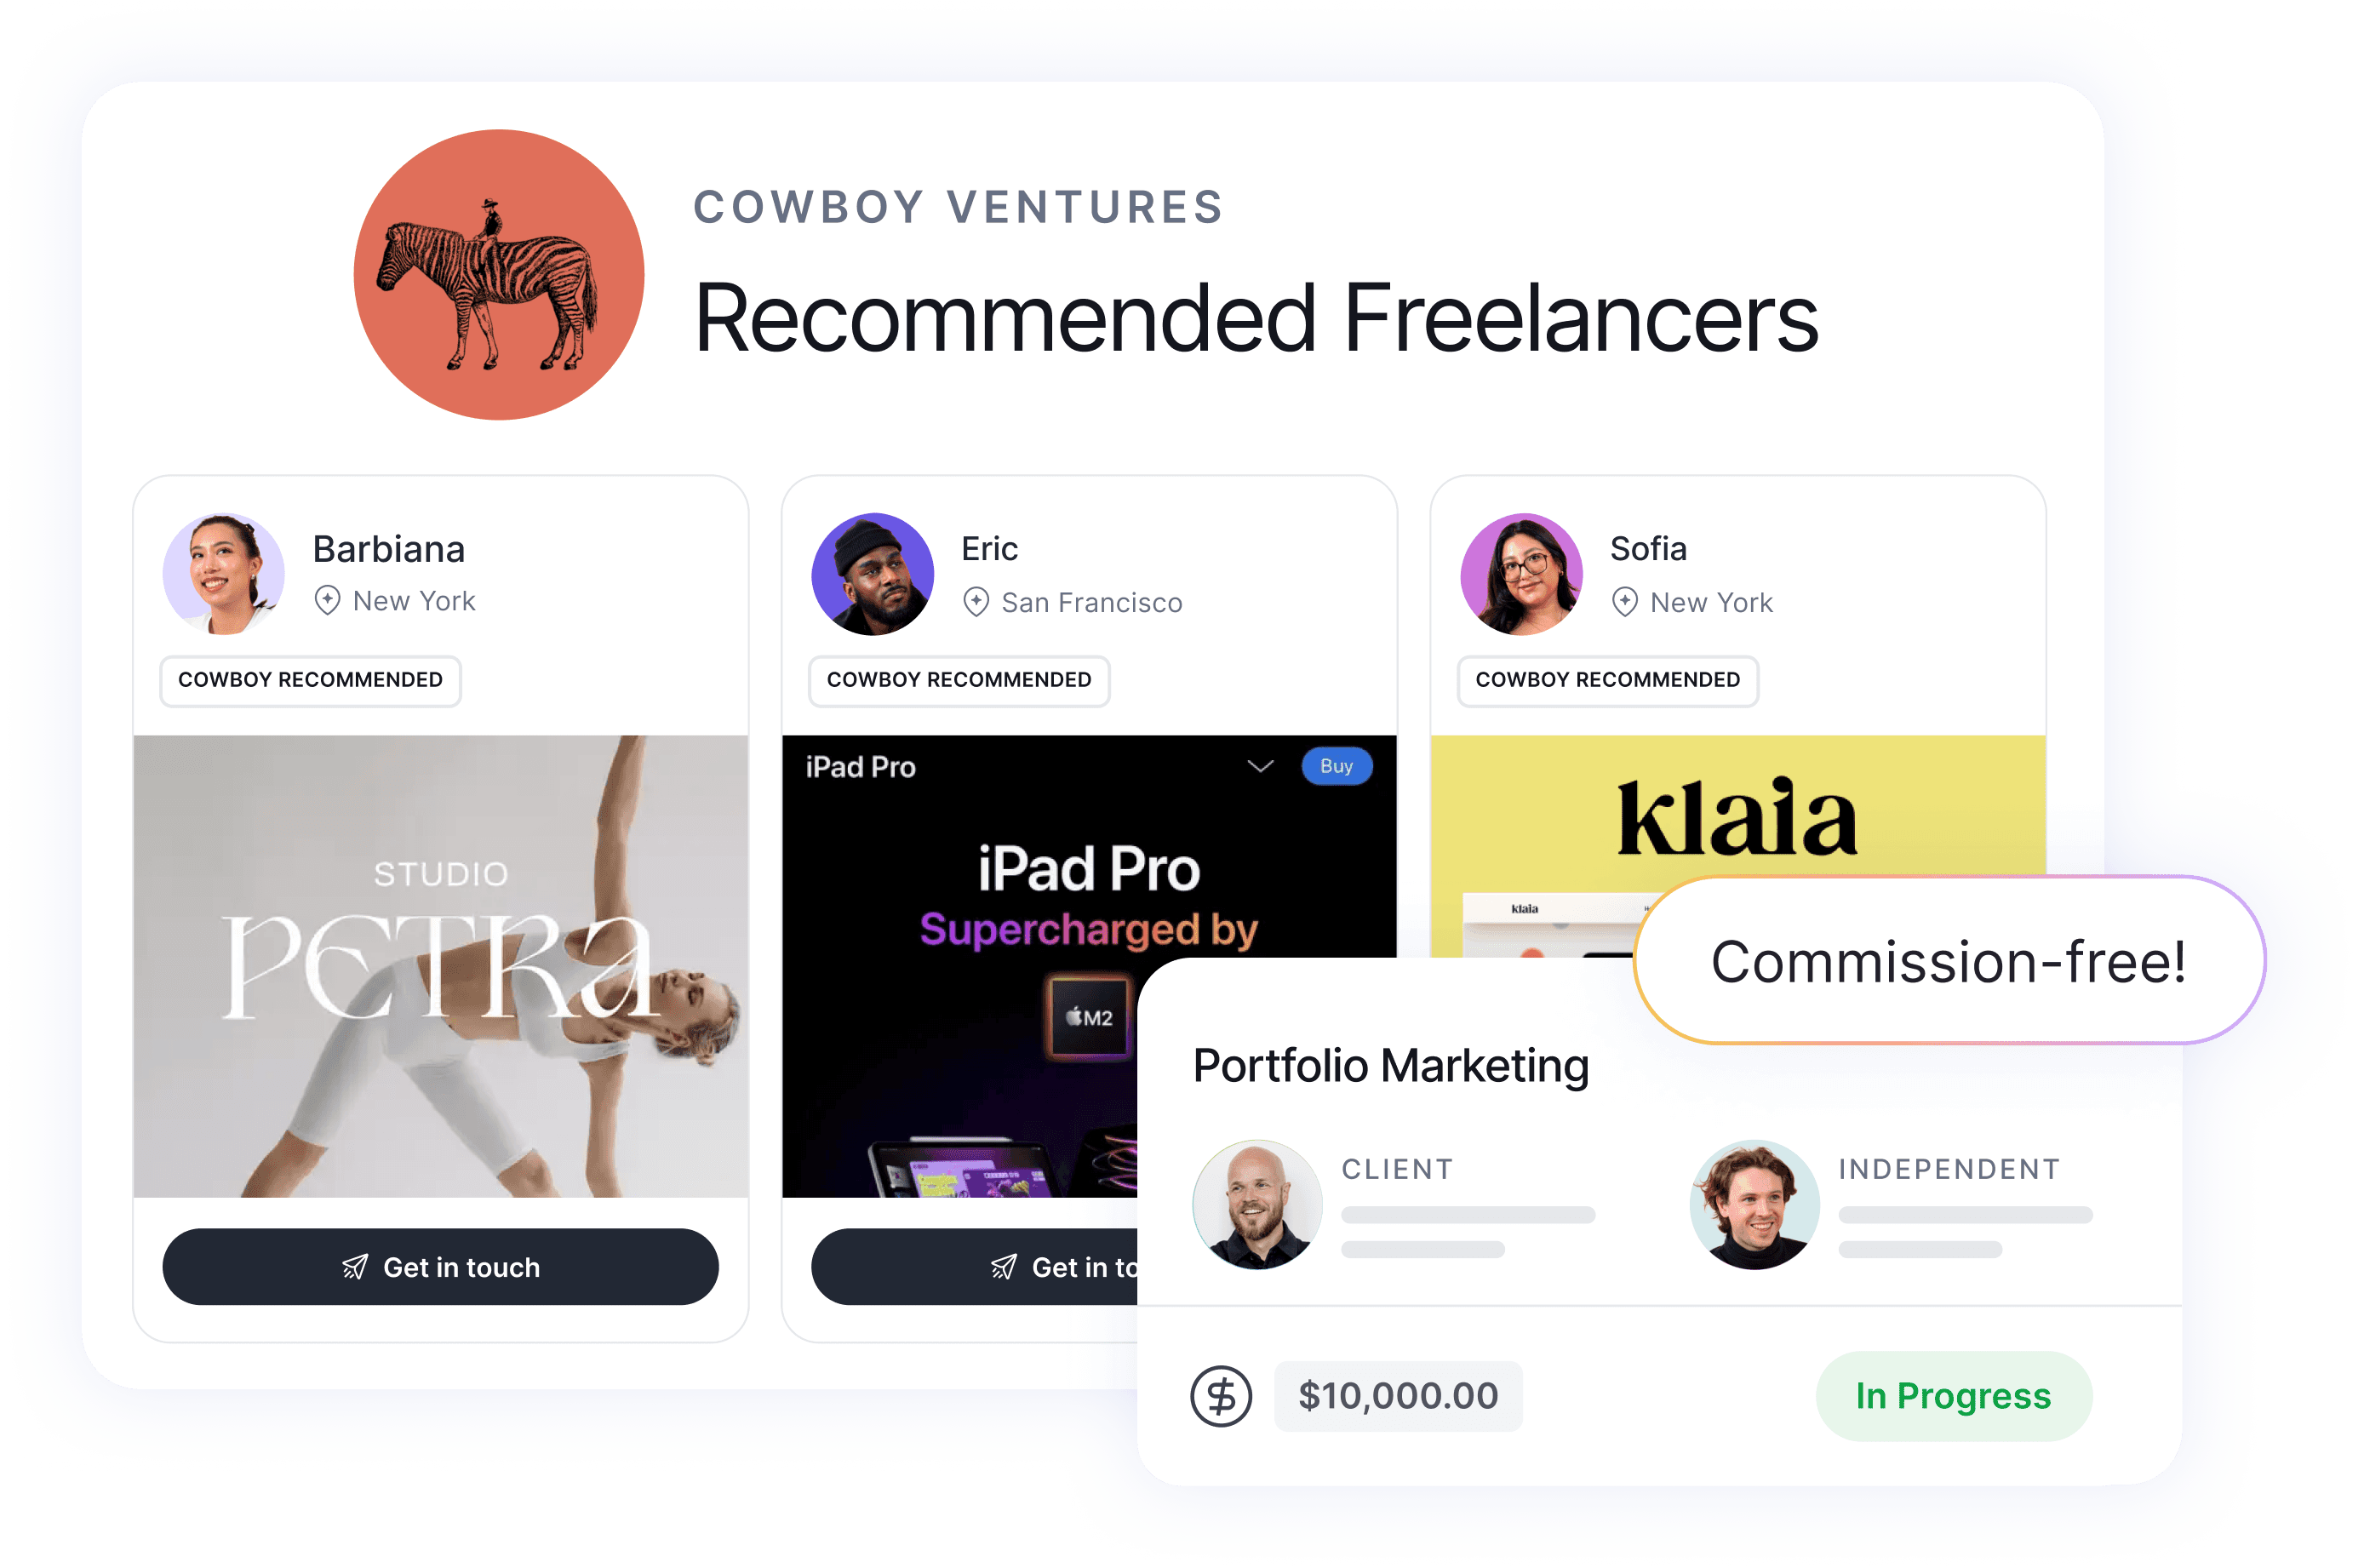
Task: Click Barbiana's location pin icon
Action: click(x=327, y=601)
